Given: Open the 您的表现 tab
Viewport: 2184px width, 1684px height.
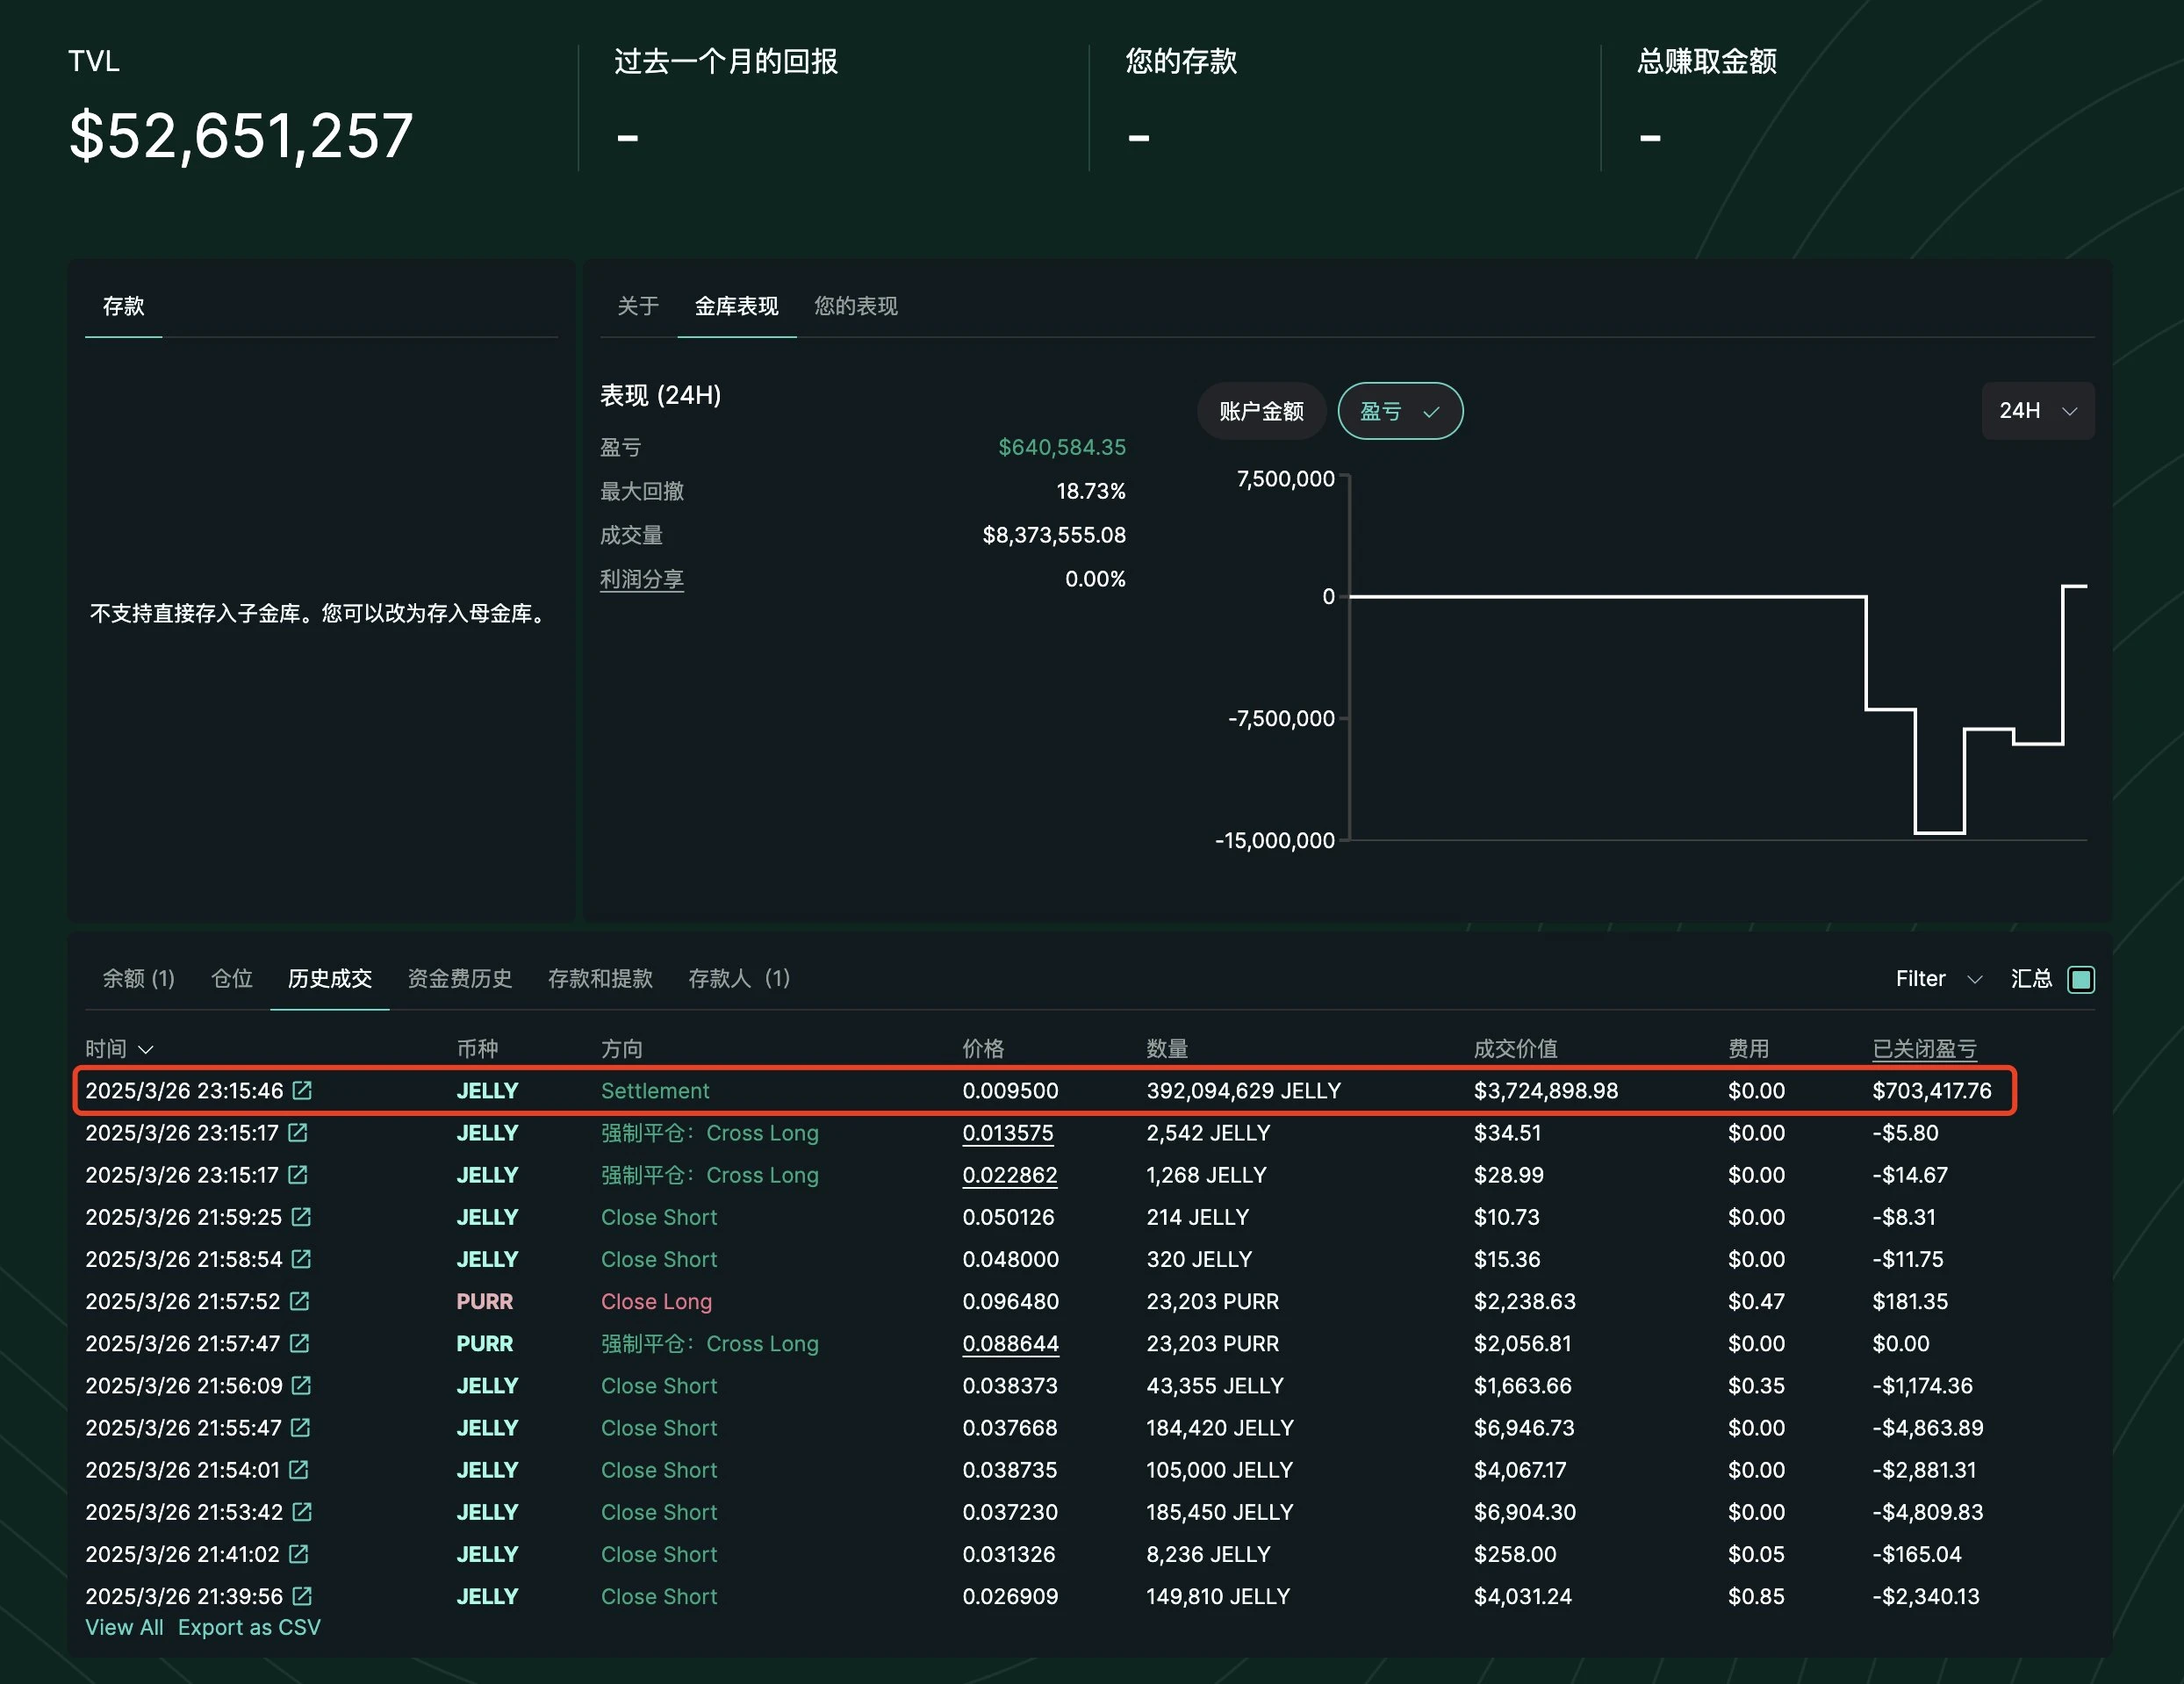Looking at the screenshot, I should pyautogui.click(x=855, y=306).
